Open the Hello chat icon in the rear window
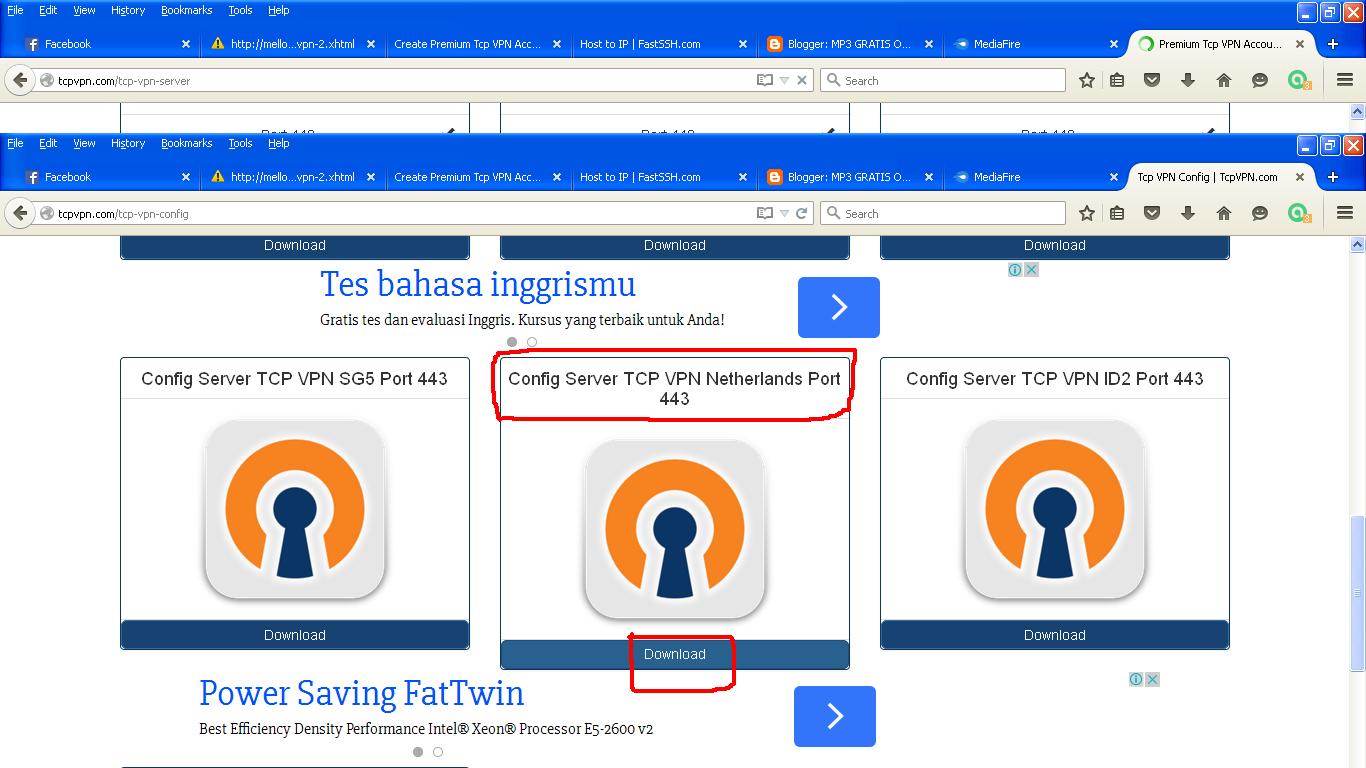 tap(1260, 80)
